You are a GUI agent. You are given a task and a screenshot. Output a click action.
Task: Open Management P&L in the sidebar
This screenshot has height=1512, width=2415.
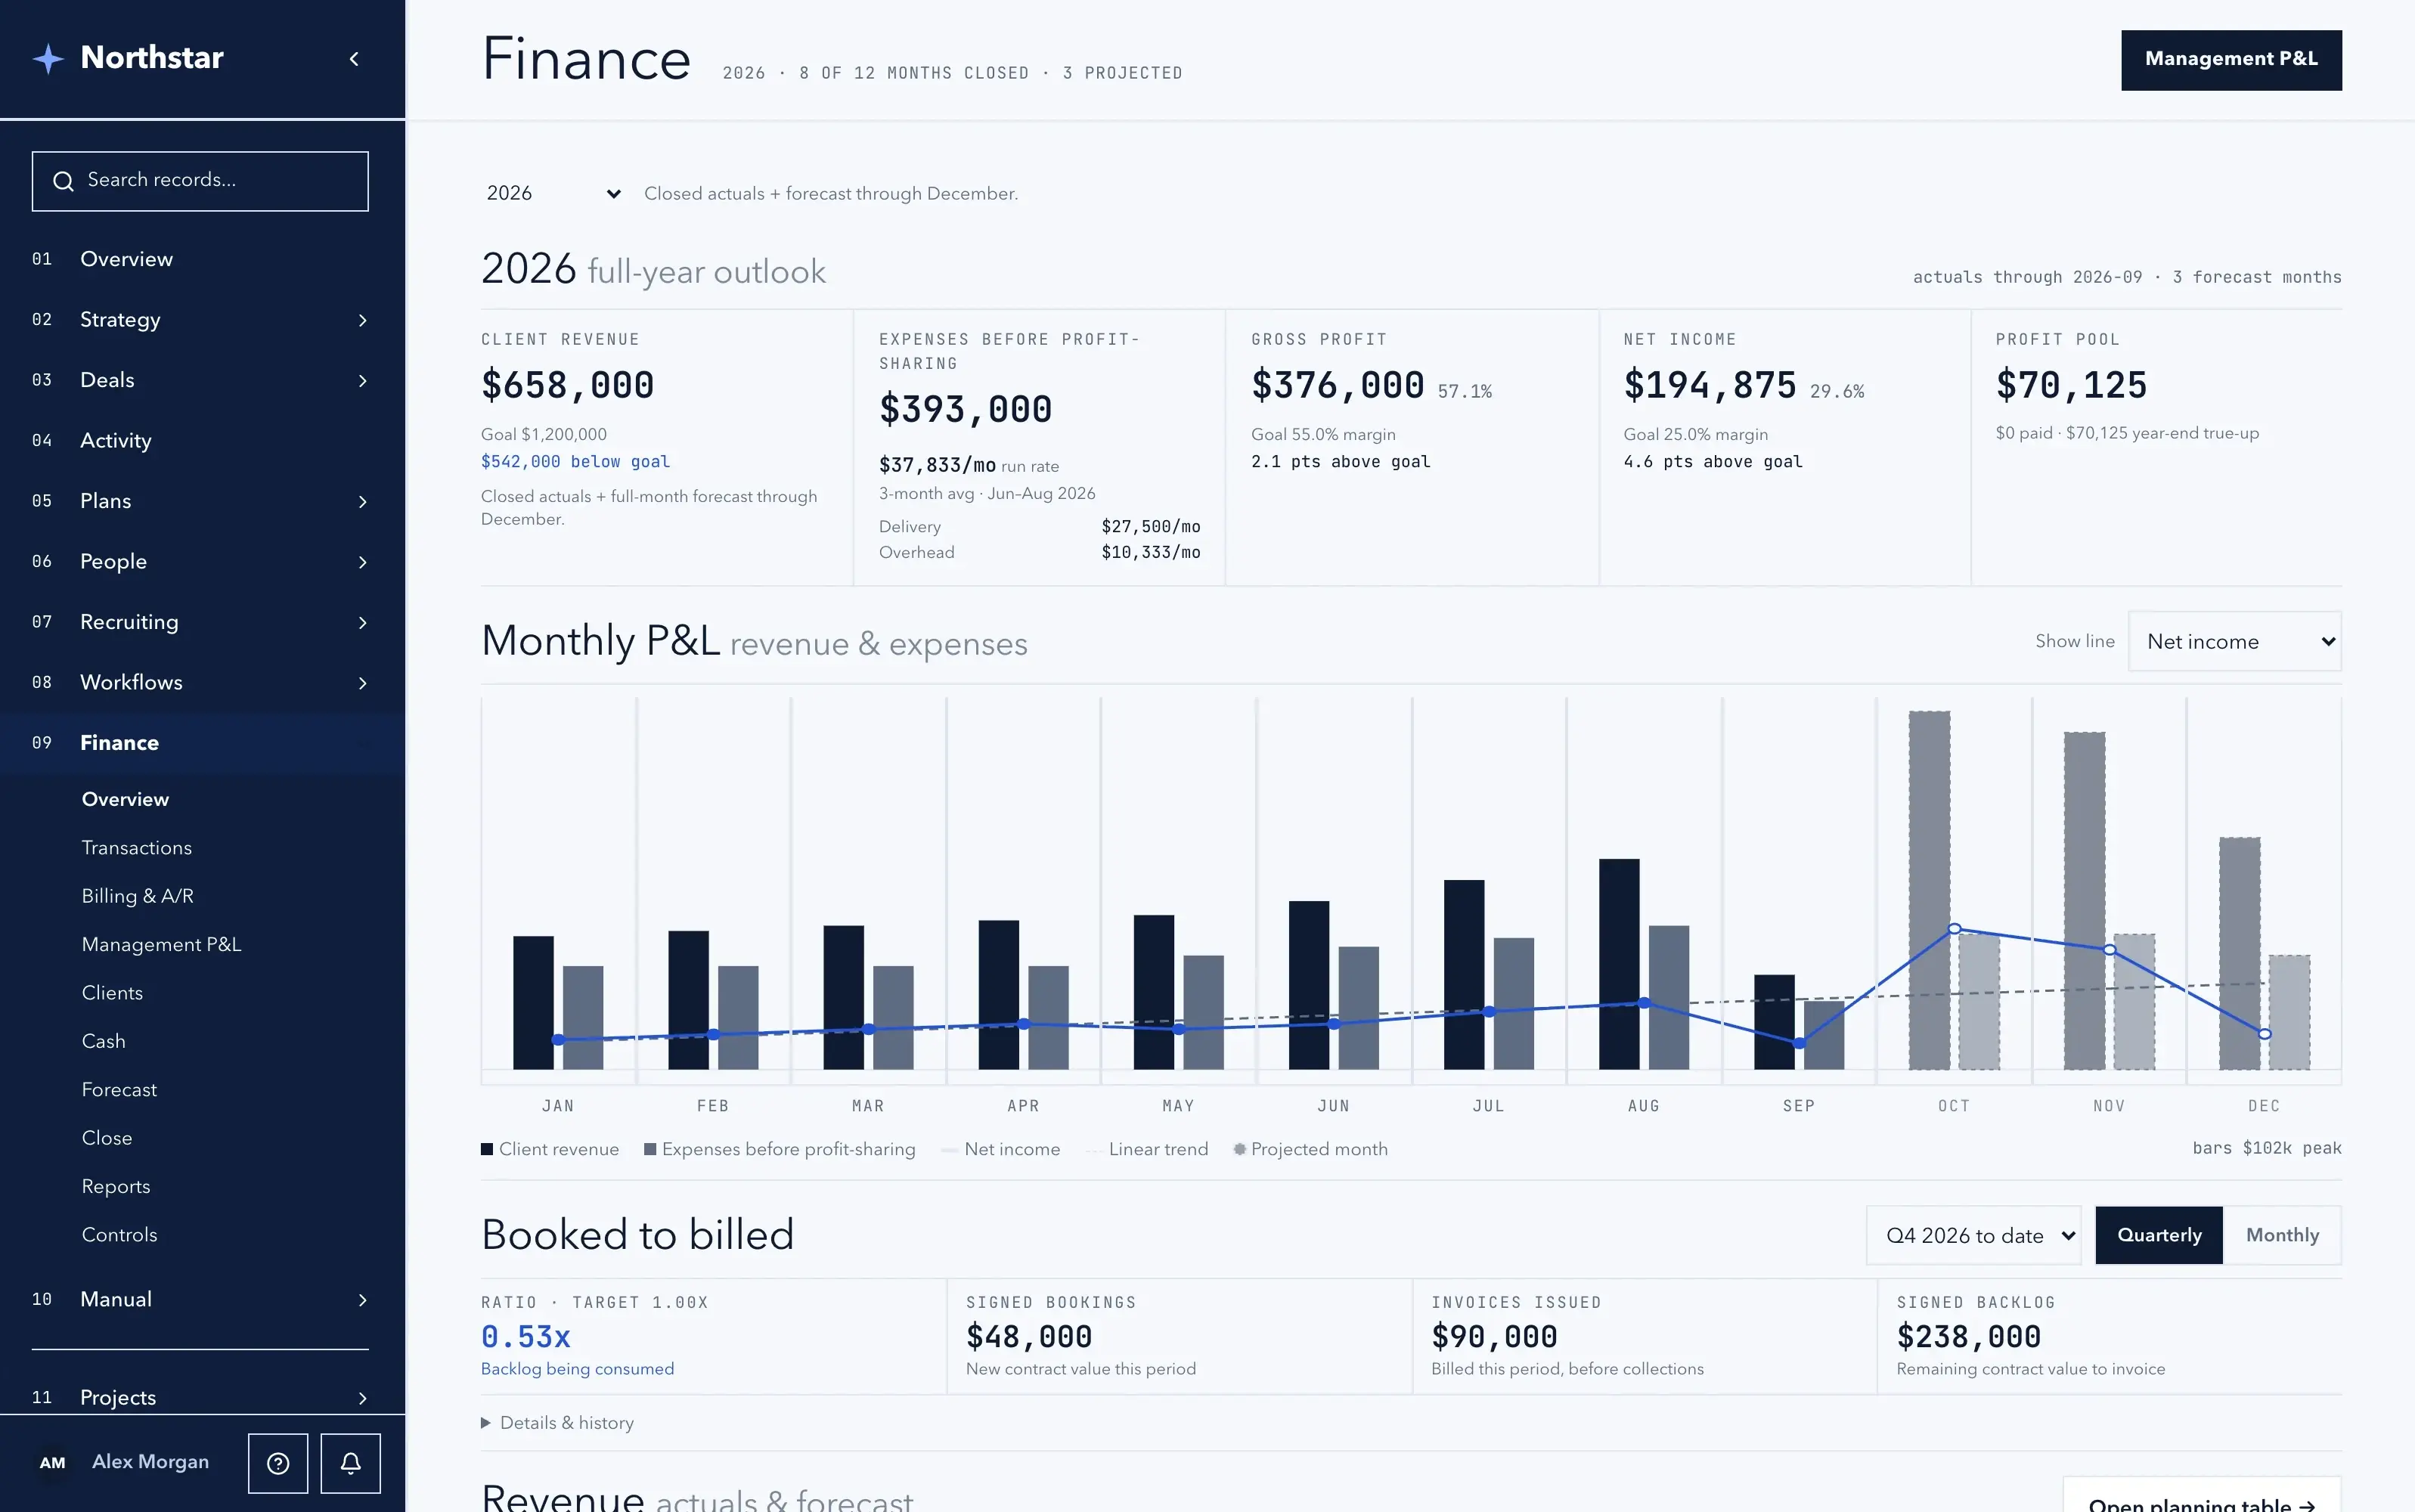161,945
